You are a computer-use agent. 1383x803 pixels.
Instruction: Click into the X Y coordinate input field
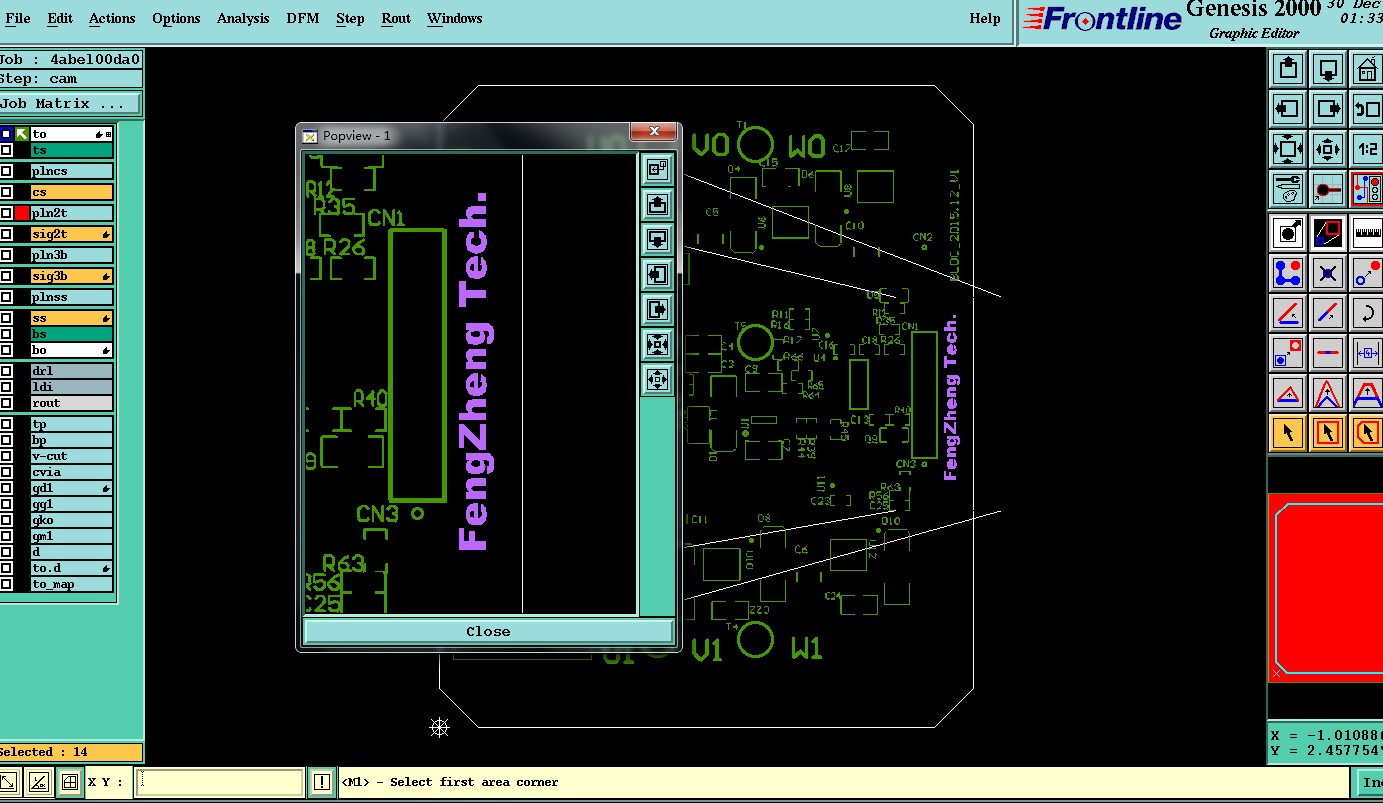pos(219,782)
